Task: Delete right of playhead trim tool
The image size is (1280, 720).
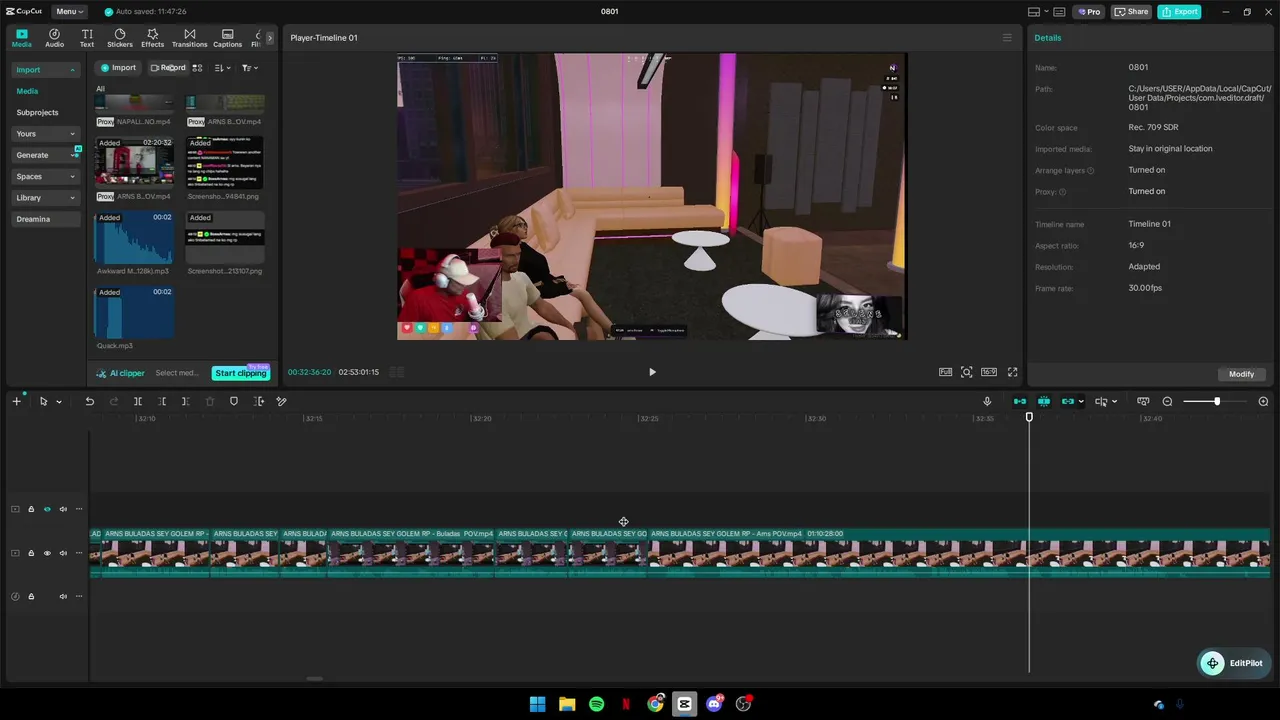Action: coord(186,401)
